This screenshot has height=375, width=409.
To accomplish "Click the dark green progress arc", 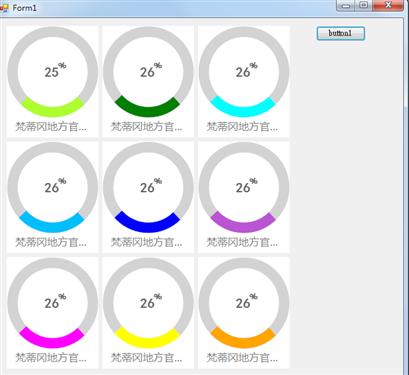I will (x=147, y=108).
